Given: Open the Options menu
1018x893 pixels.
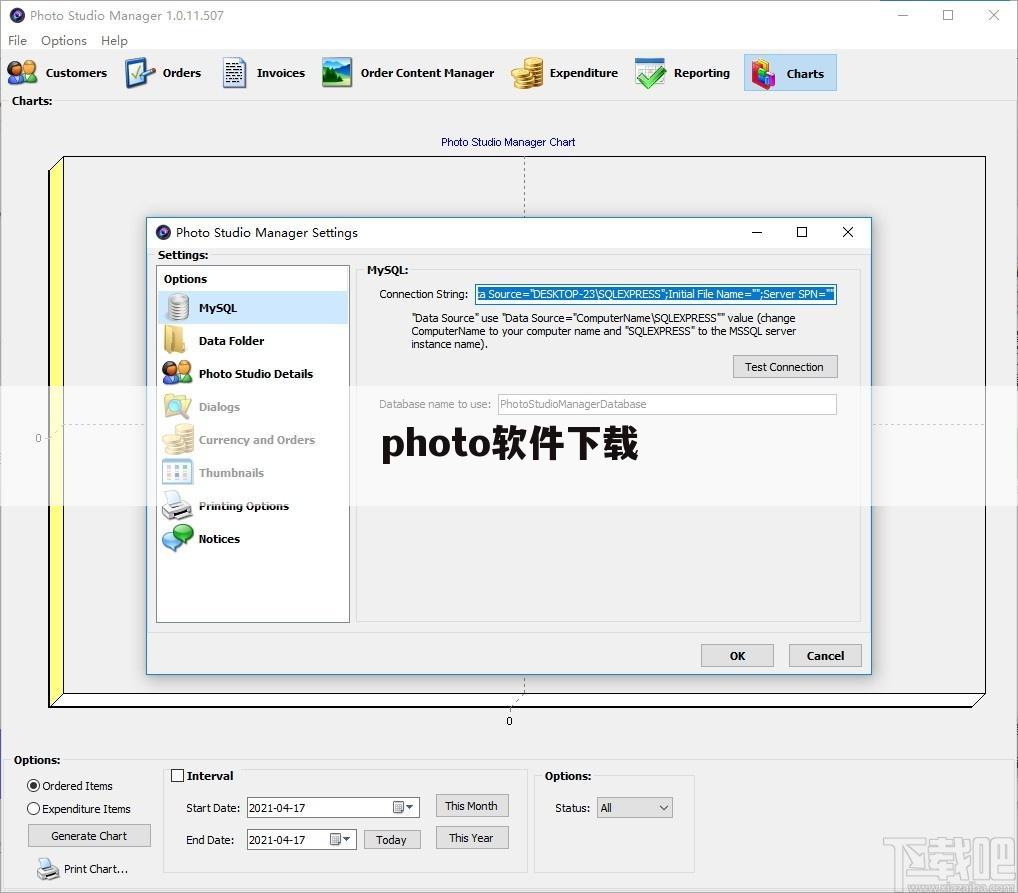Looking at the screenshot, I should click(64, 40).
